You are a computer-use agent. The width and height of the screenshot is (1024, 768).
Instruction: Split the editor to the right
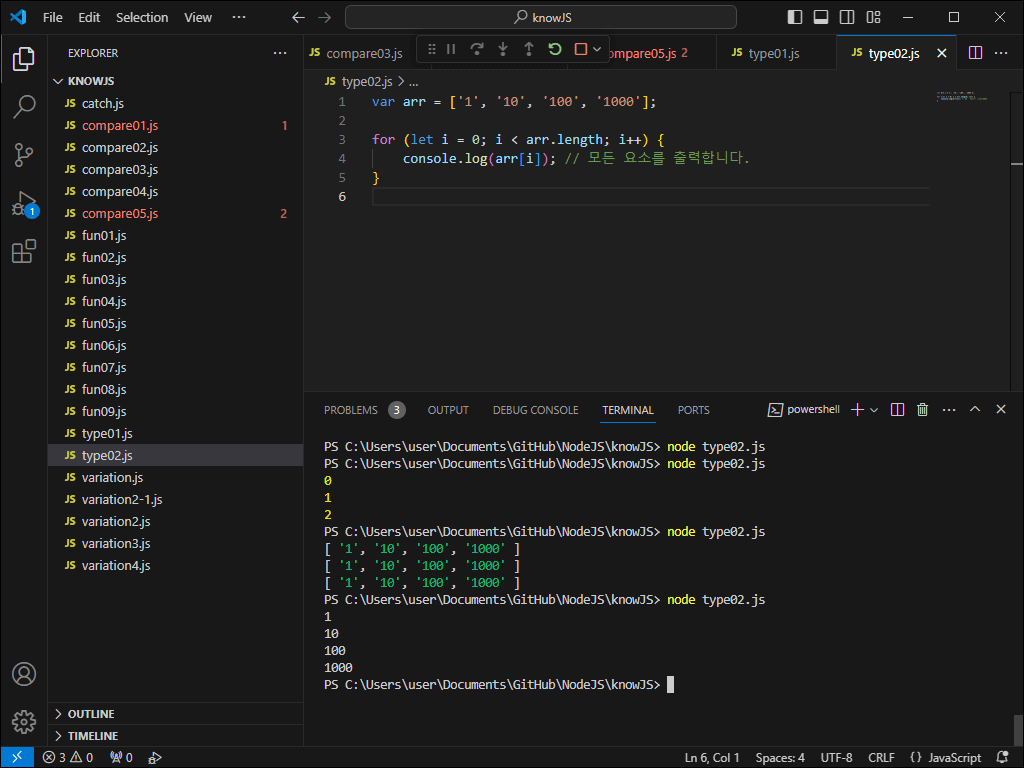point(976,53)
